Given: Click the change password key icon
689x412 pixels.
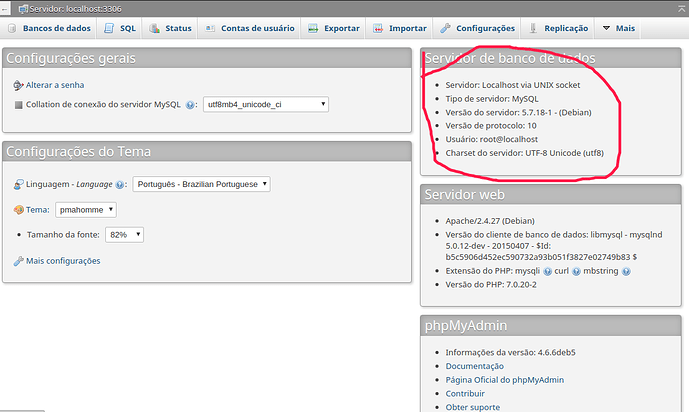Looking at the screenshot, I should [18, 85].
